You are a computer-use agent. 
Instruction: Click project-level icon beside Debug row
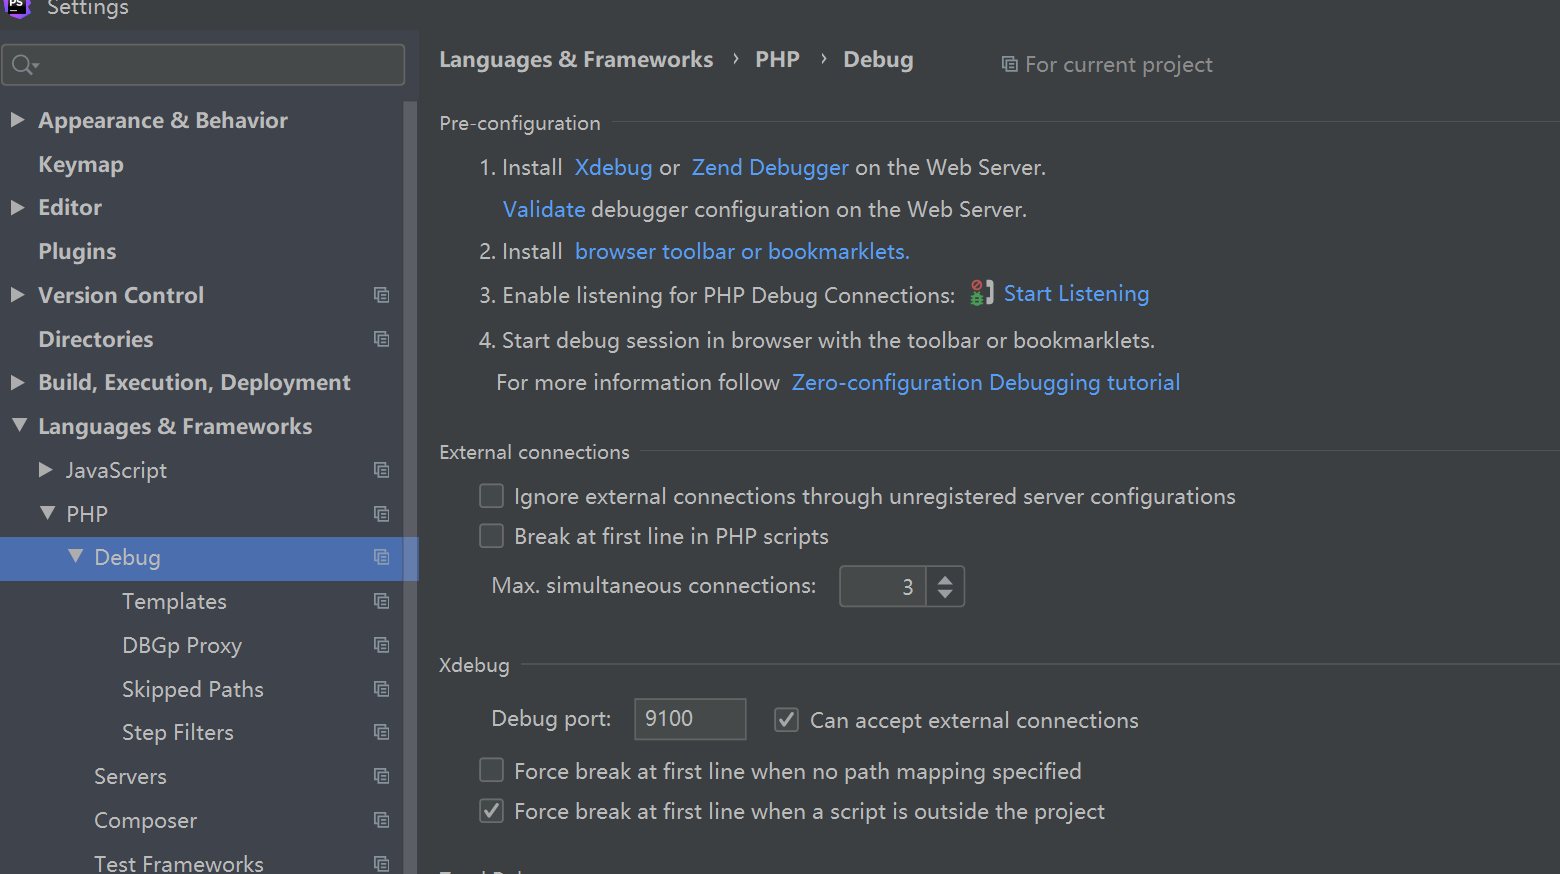(381, 557)
